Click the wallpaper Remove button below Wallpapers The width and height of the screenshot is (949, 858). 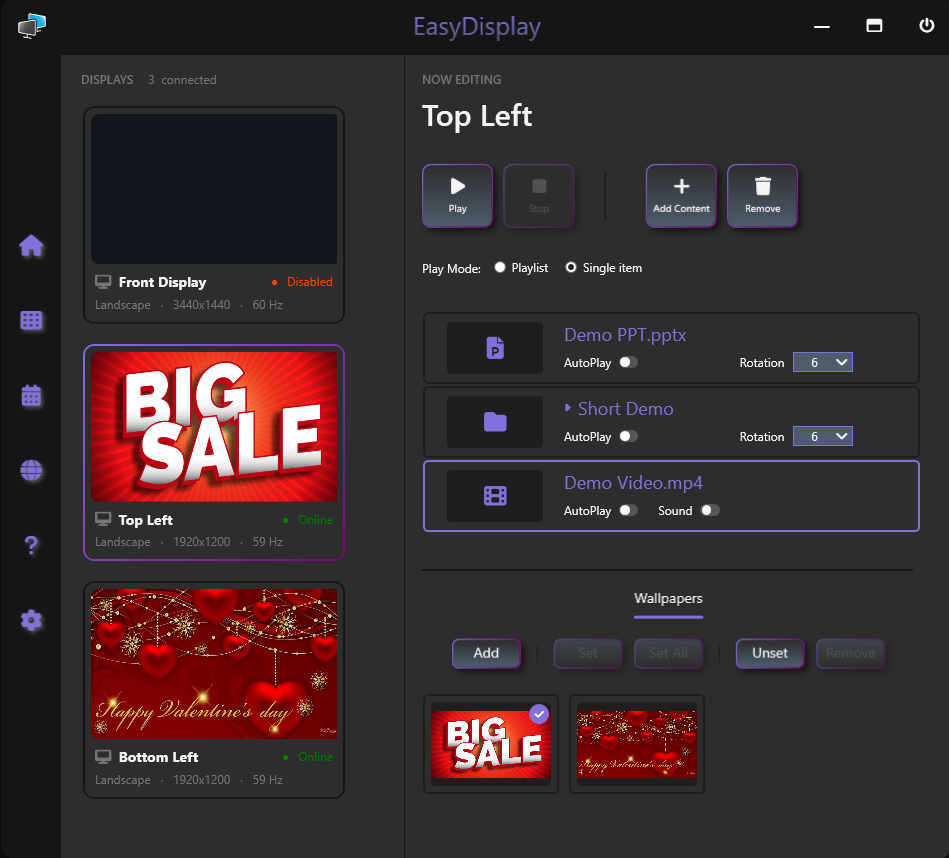pos(850,653)
